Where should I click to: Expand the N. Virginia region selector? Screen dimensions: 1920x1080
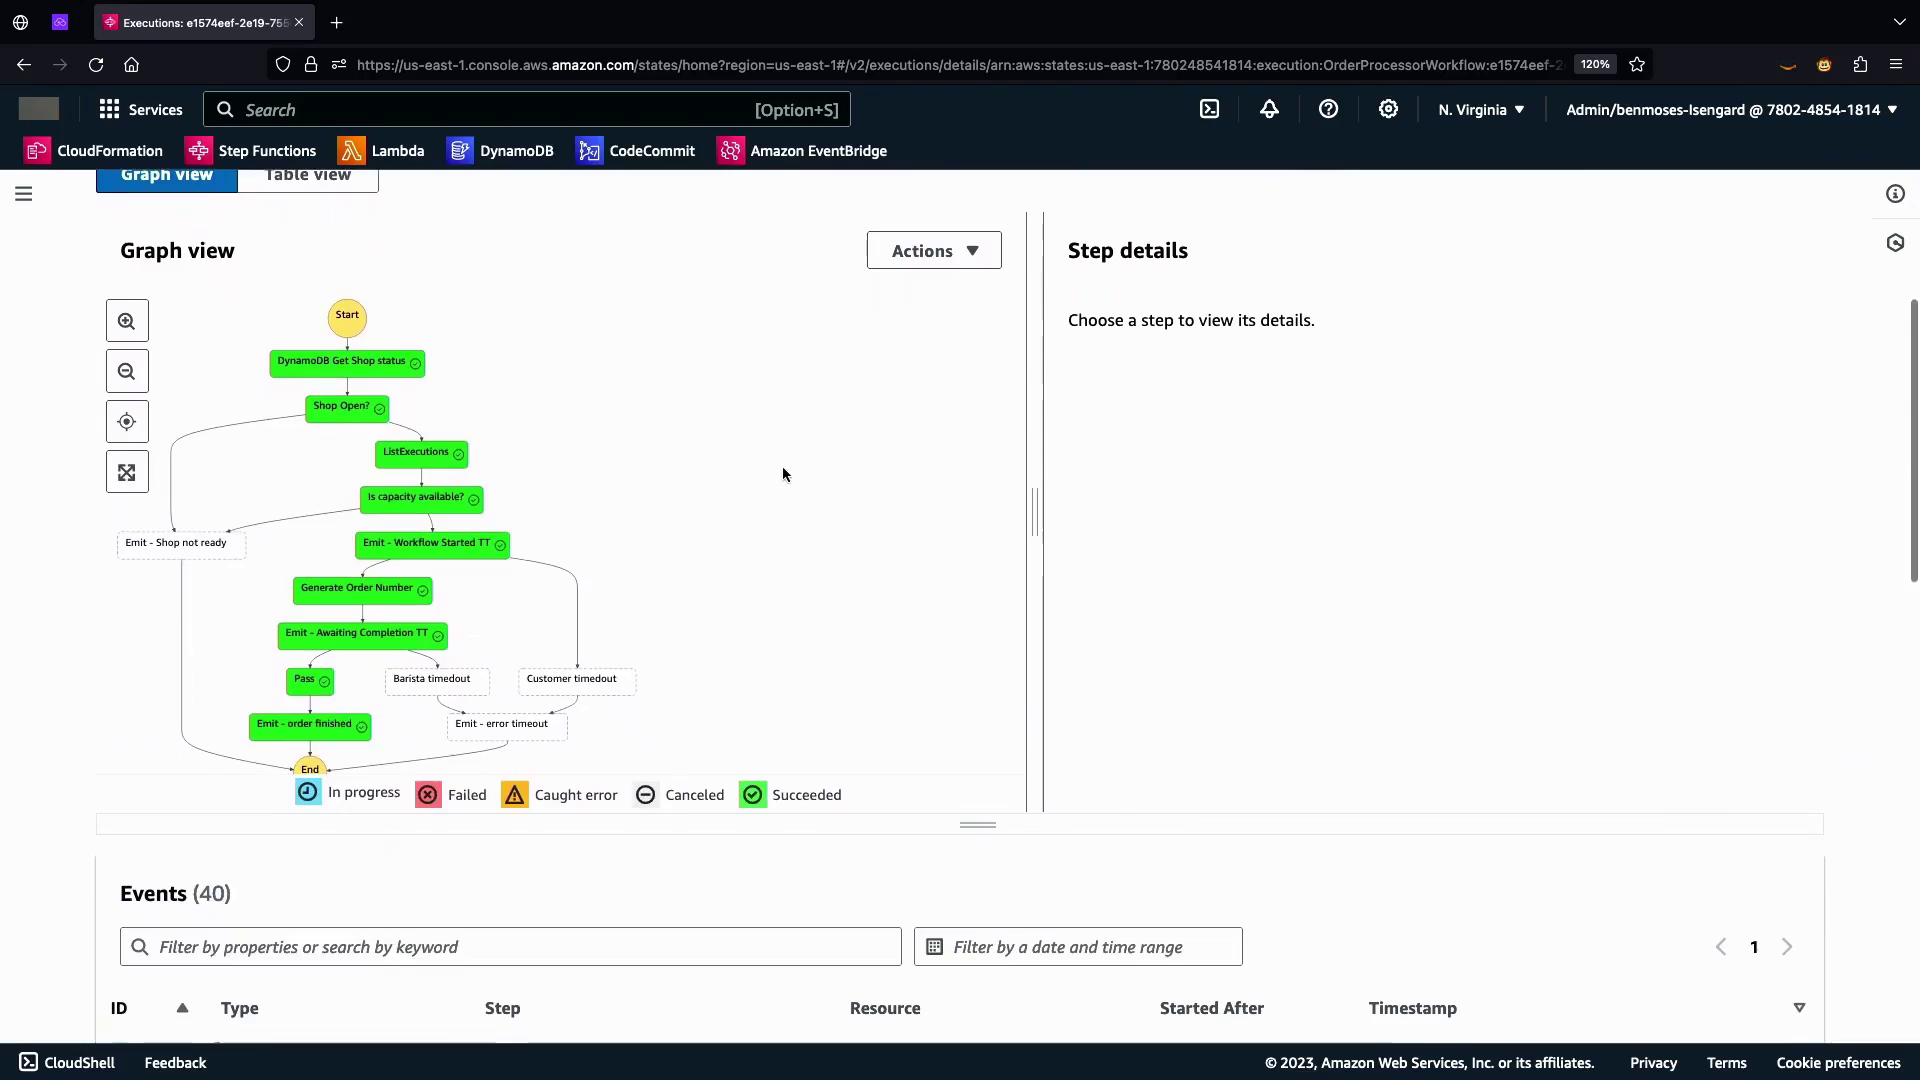(1481, 110)
